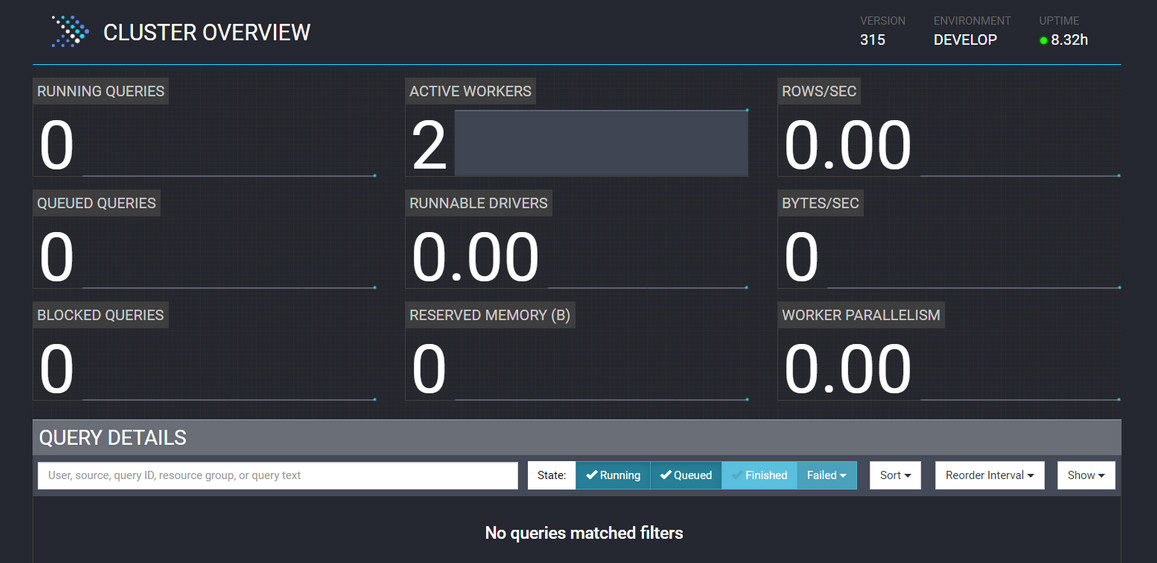1157x563 pixels.
Task: Click the RUNNABLE DRIVERS label
Action: (479, 203)
